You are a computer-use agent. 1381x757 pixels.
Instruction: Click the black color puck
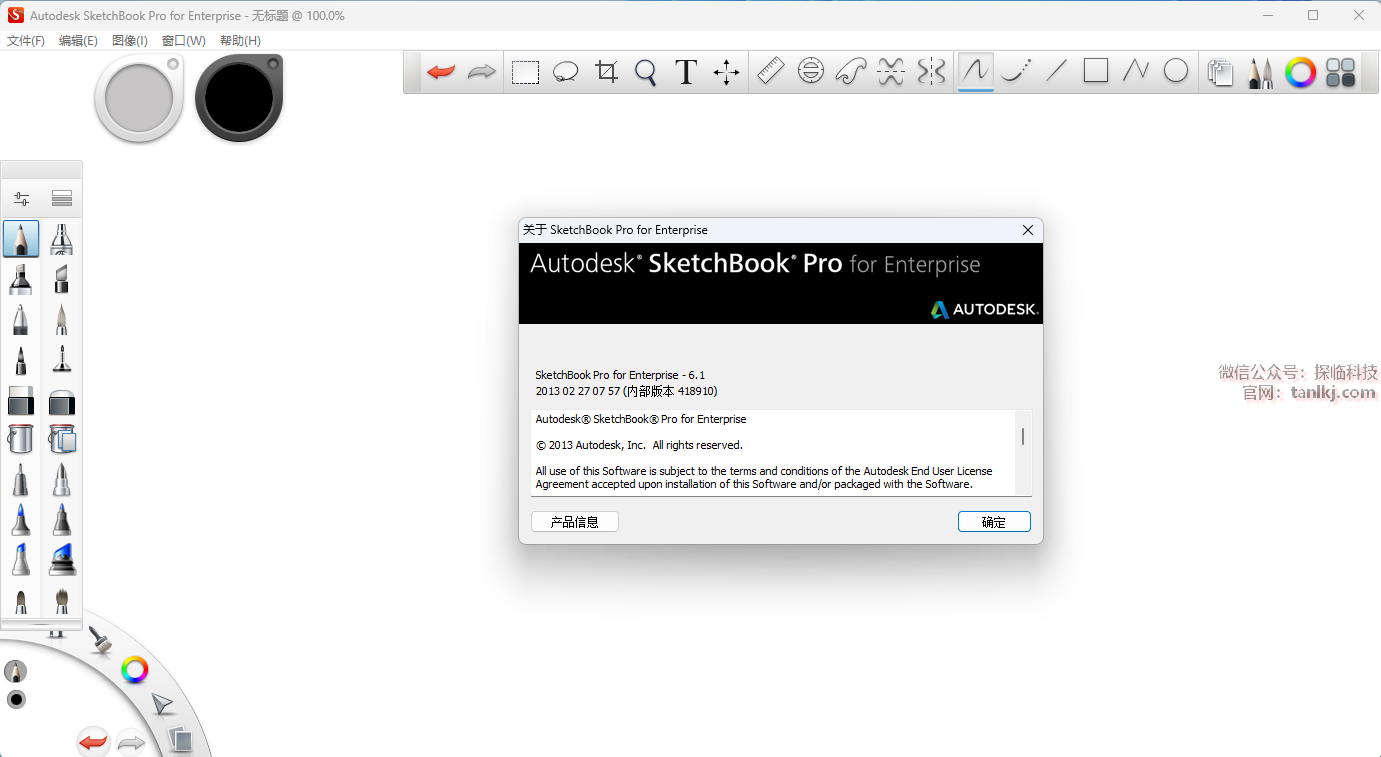(239, 98)
